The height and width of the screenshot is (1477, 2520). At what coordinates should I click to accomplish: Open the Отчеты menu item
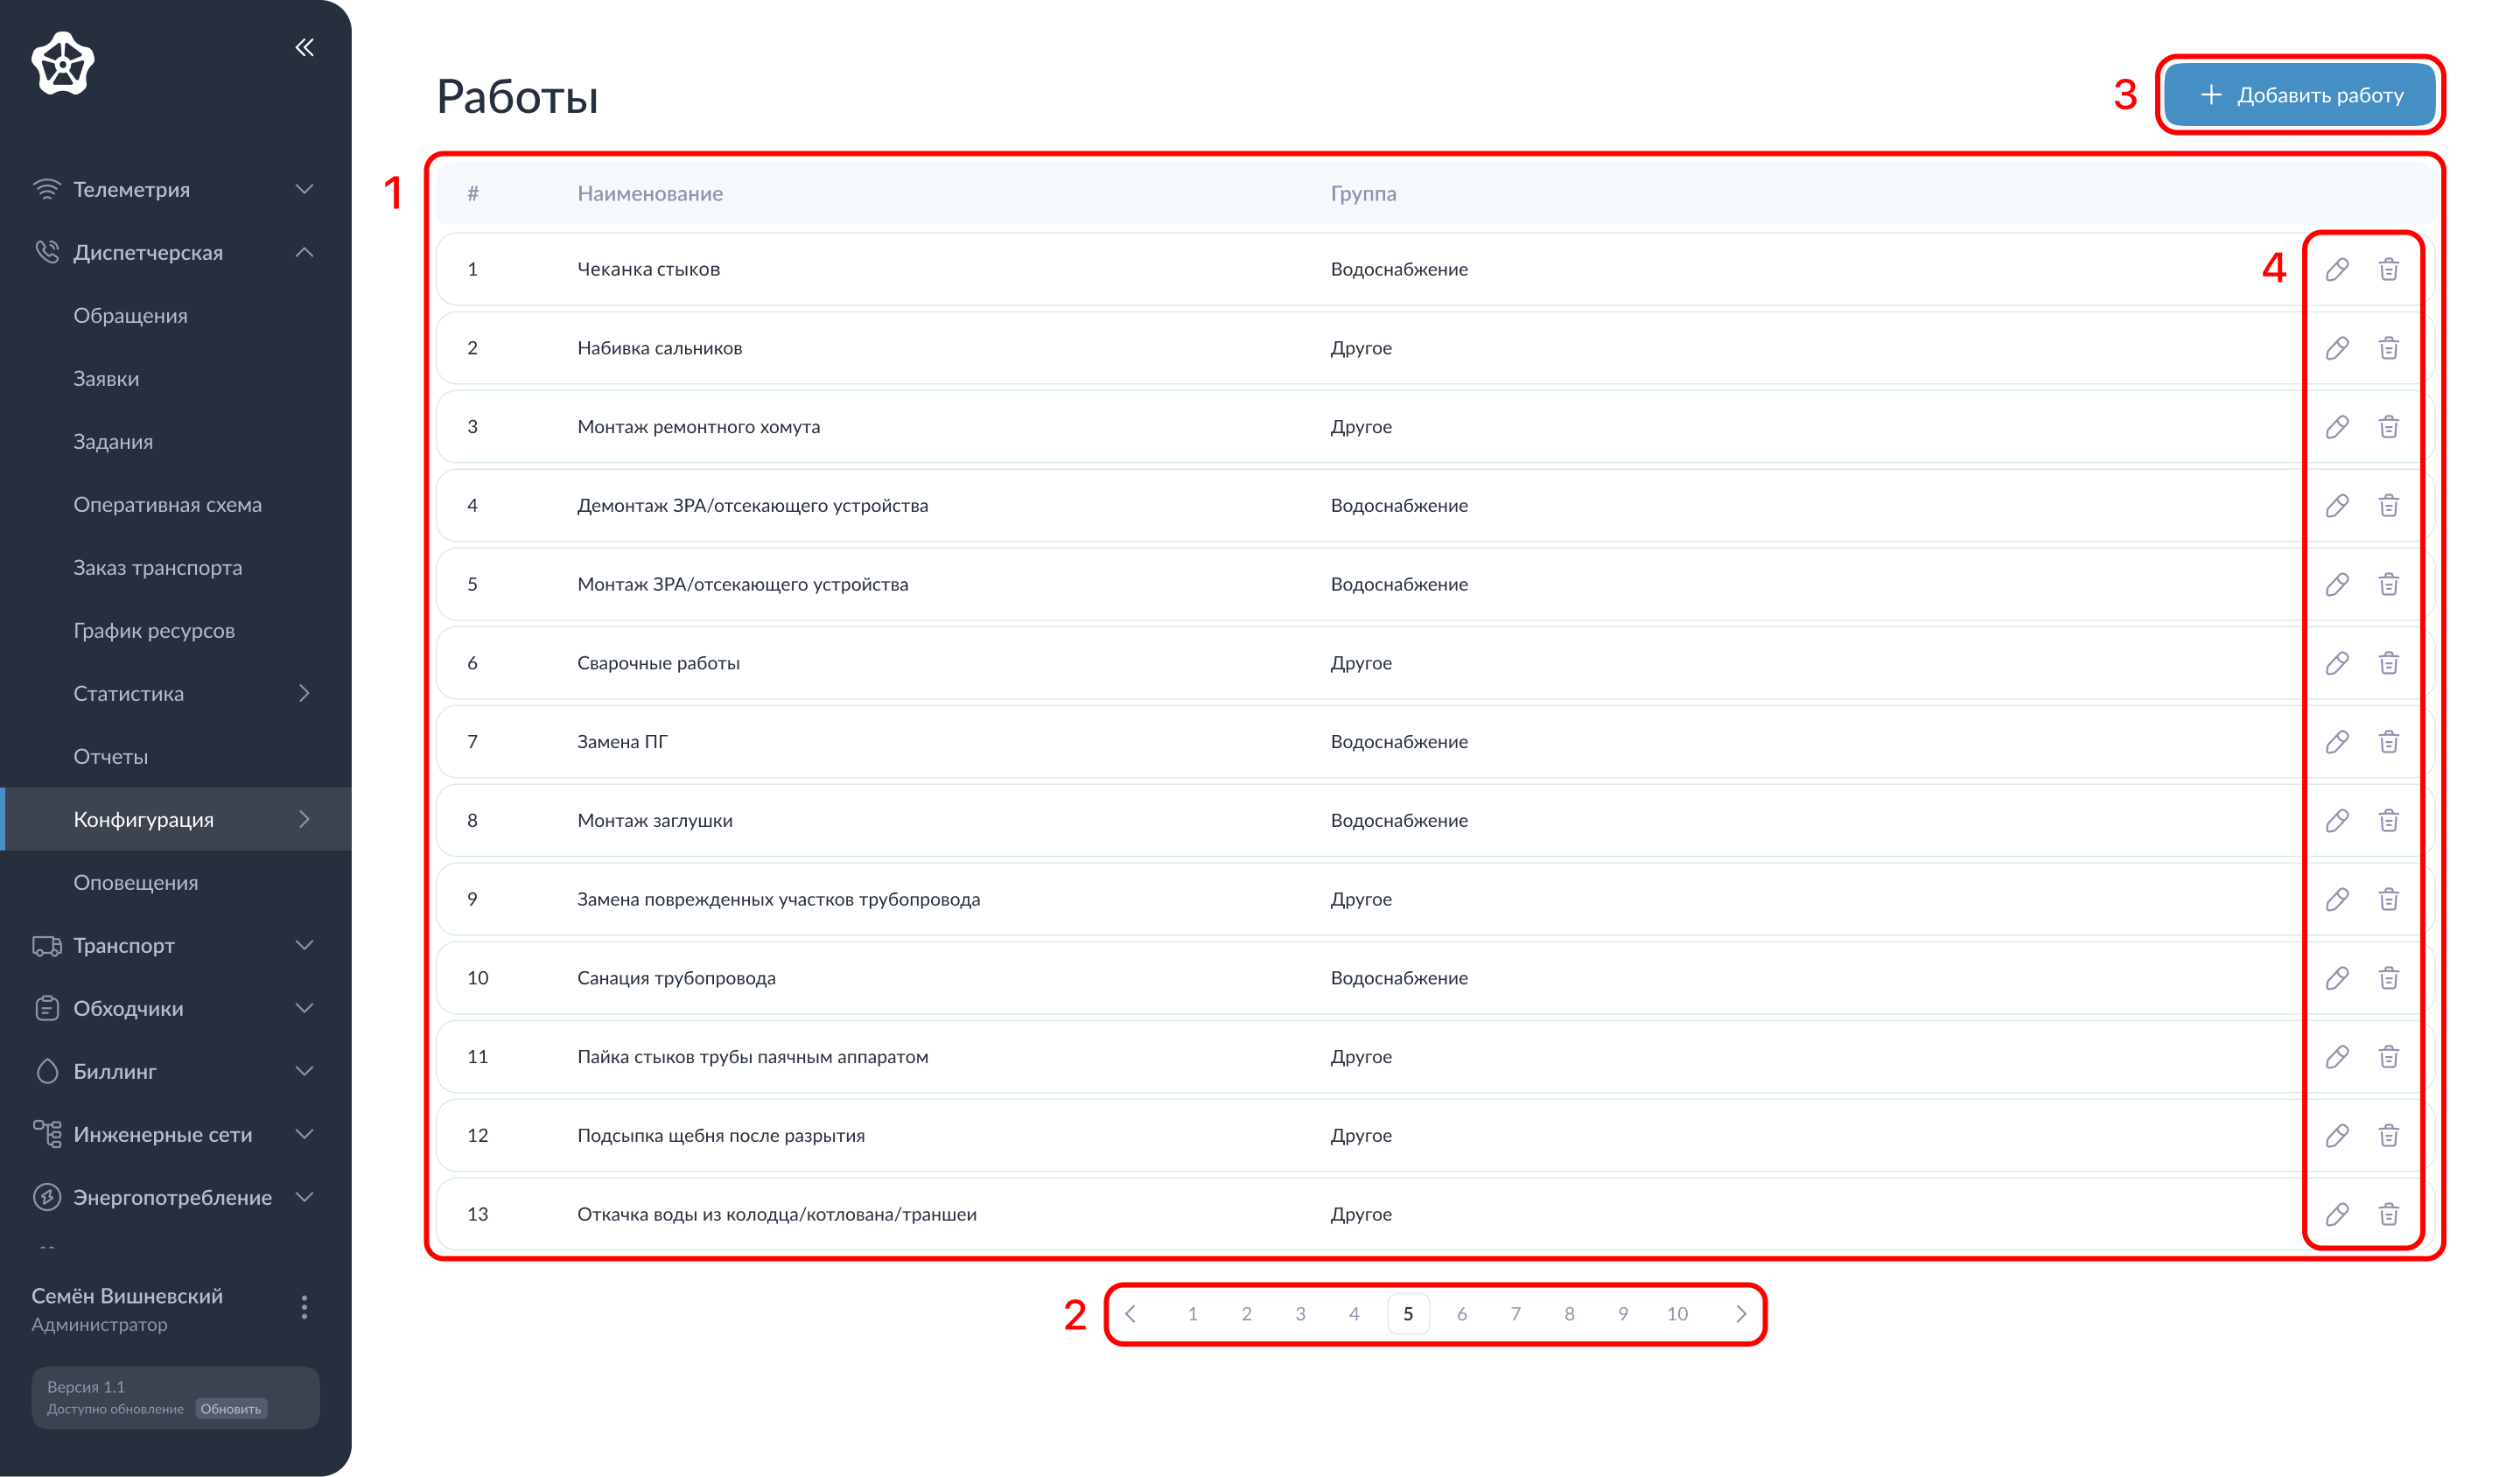[x=110, y=756]
